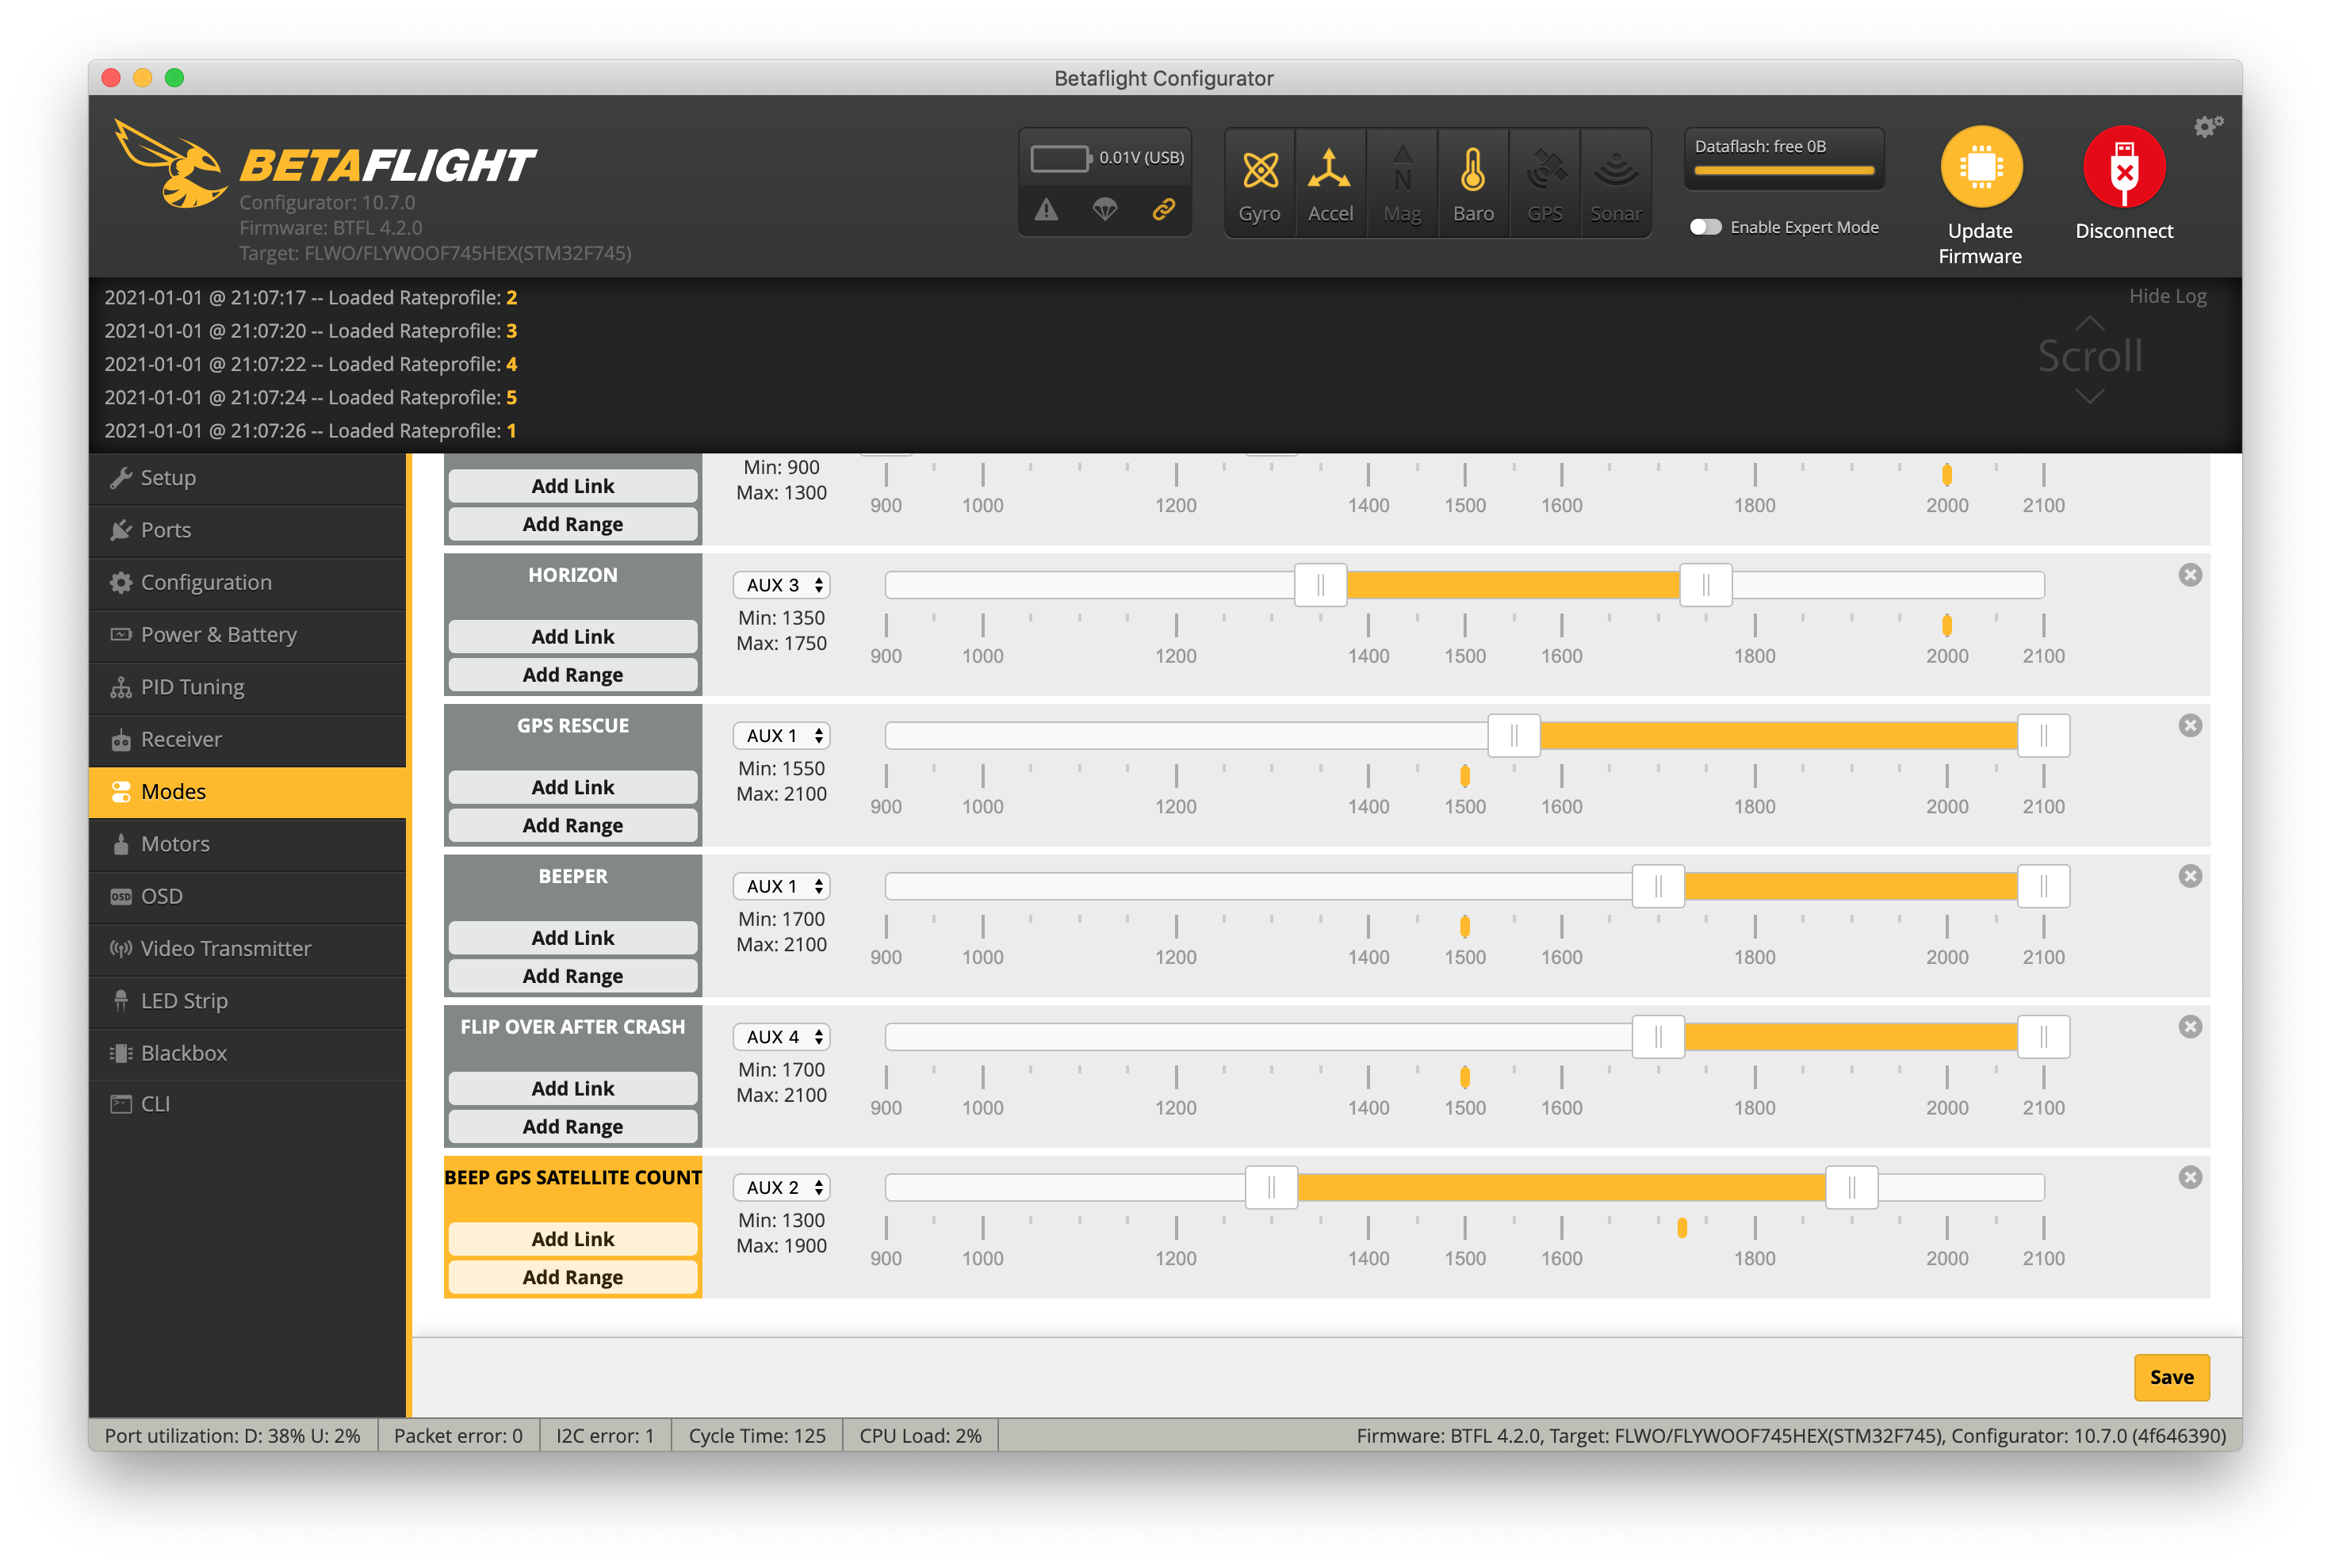Viewport: 2331px width, 1568px height.
Task: Click the Gyro sensor icon
Action: pos(1259,183)
